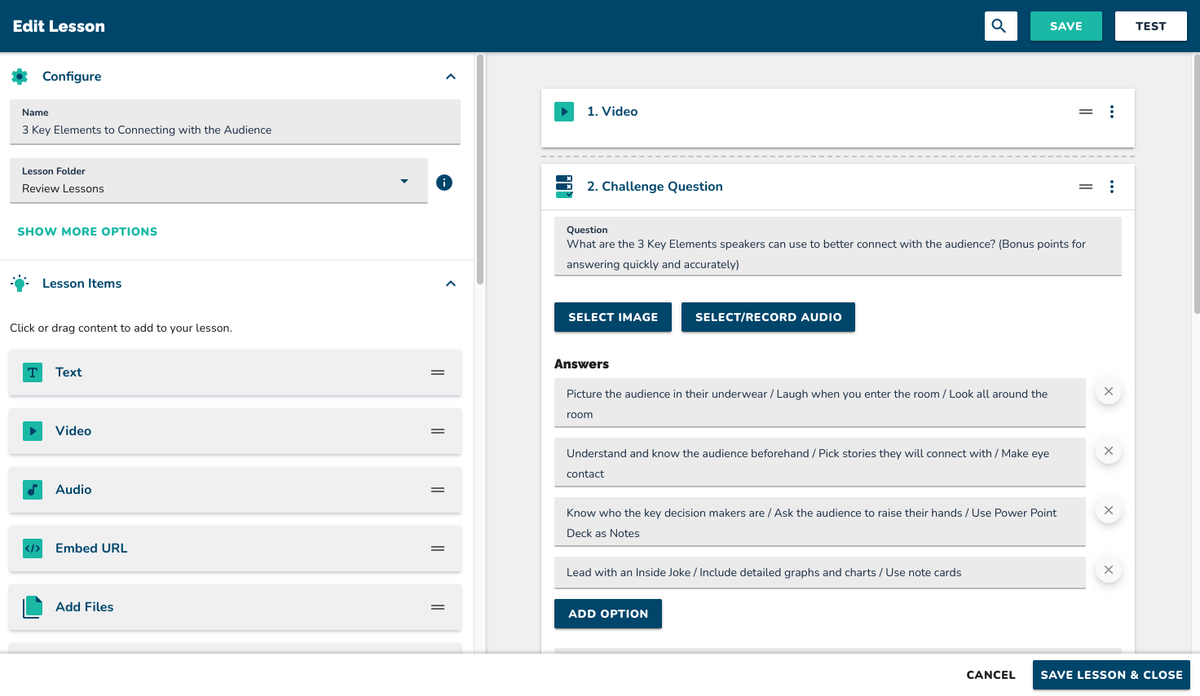
Task: Edit the 'Lead with an Inside Joke' answer field
Action: [x=820, y=573]
